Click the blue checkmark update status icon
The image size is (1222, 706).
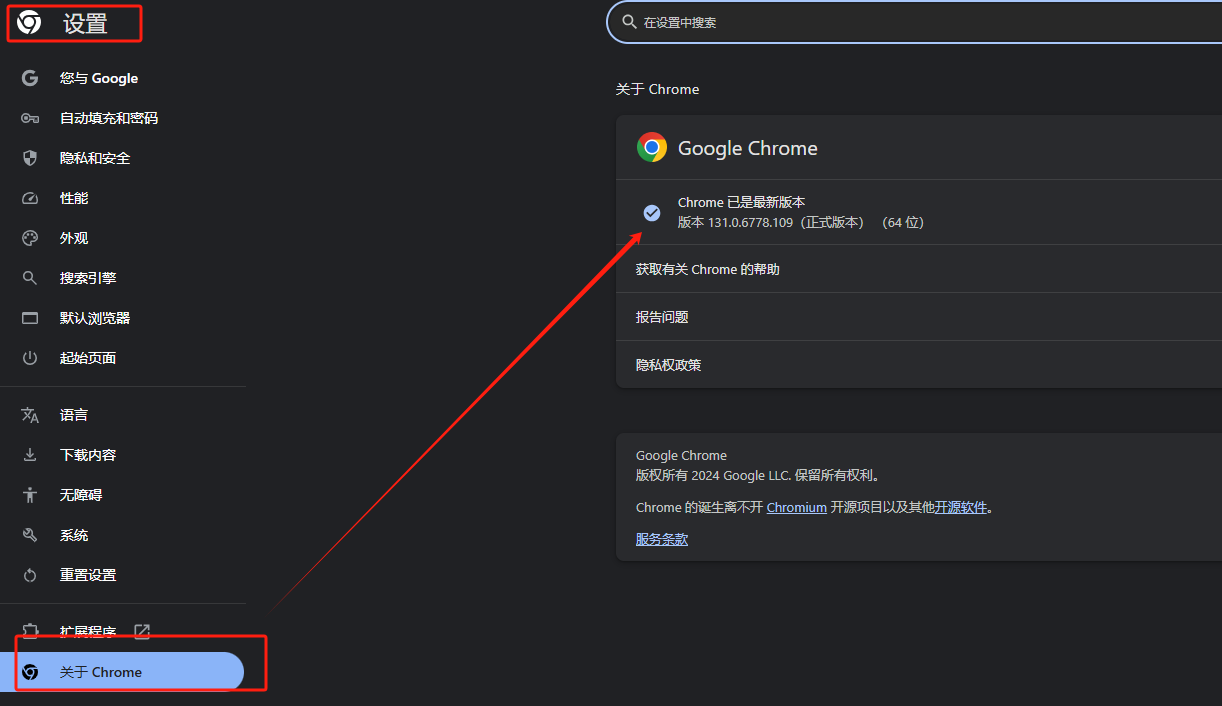pyautogui.click(x=652, y=212)
